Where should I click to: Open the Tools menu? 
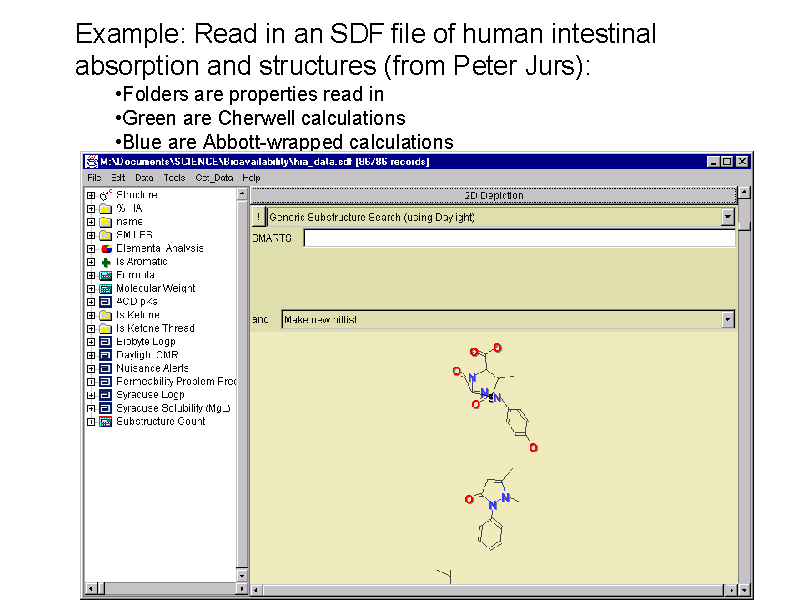coord(174,177)
